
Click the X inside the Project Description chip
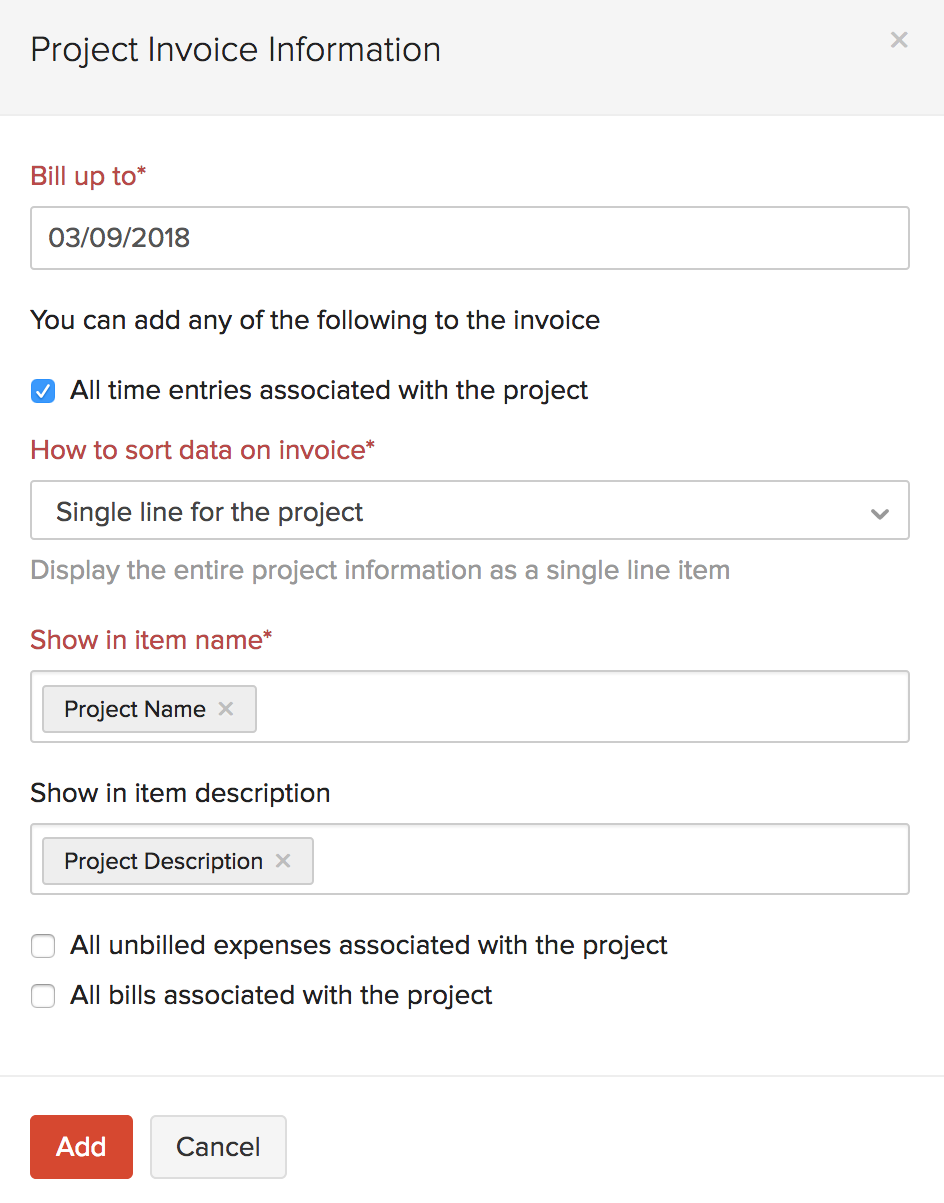coord(282,860)
